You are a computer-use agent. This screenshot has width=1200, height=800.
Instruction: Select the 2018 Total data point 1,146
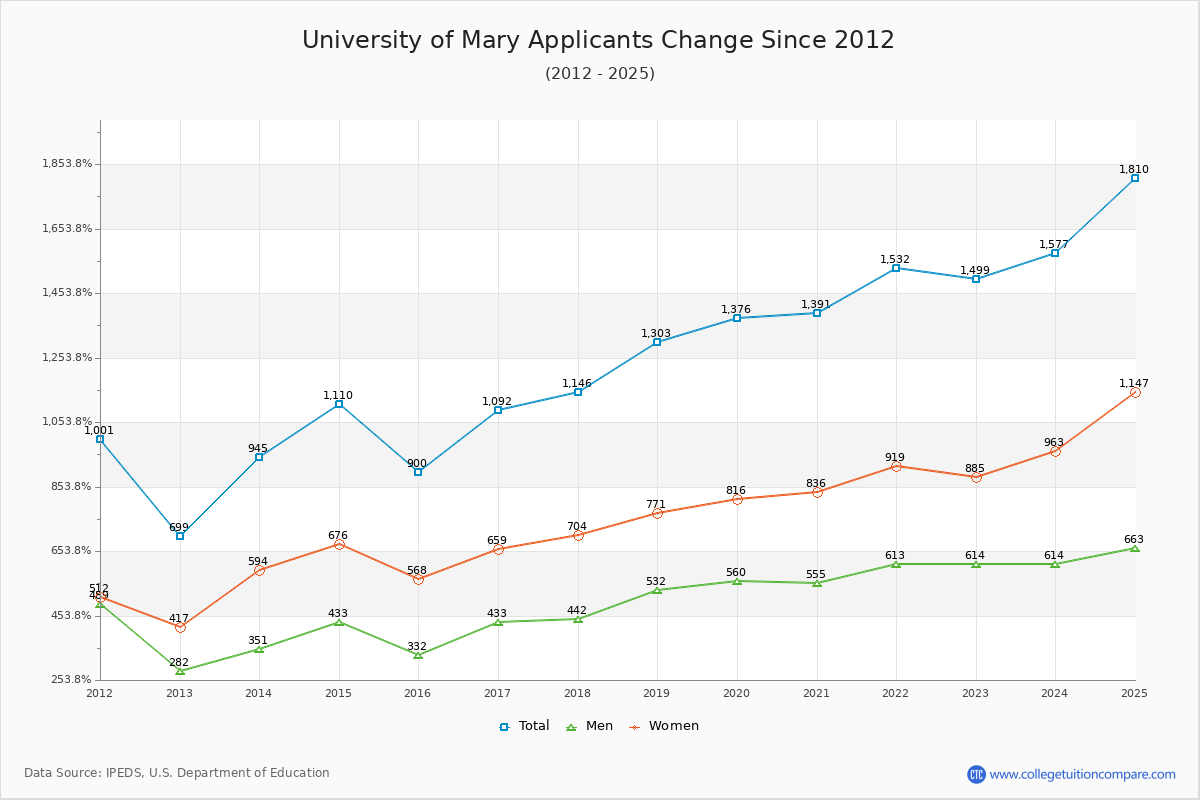point(578,392)
